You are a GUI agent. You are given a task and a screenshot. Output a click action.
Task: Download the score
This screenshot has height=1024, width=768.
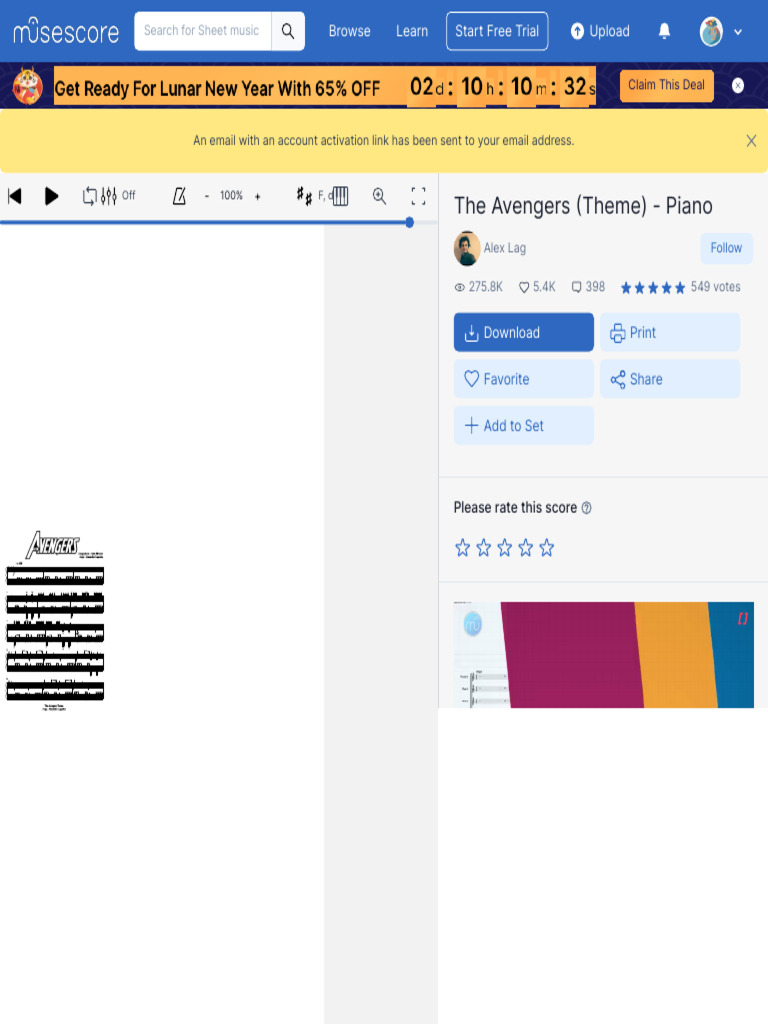(524, 332)
